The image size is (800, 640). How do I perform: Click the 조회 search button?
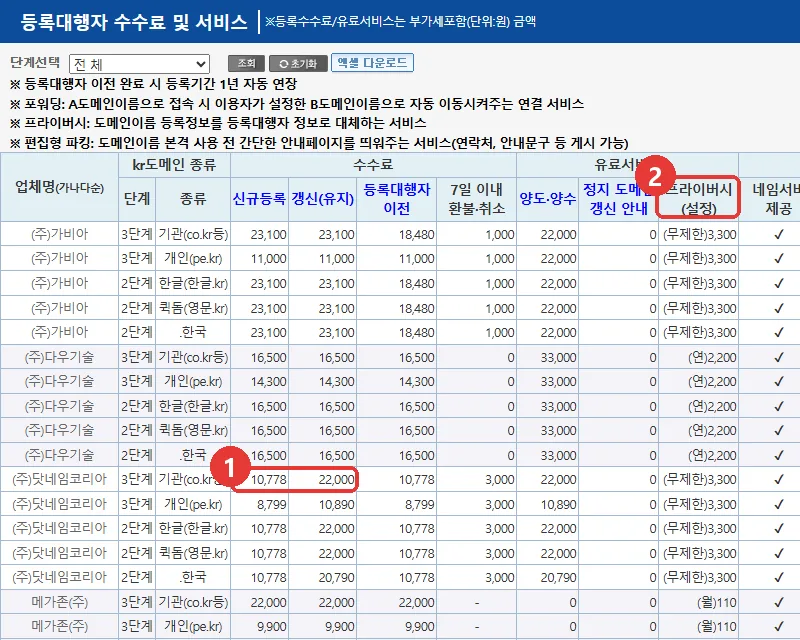pyautogui.click(x=246, y=63)
